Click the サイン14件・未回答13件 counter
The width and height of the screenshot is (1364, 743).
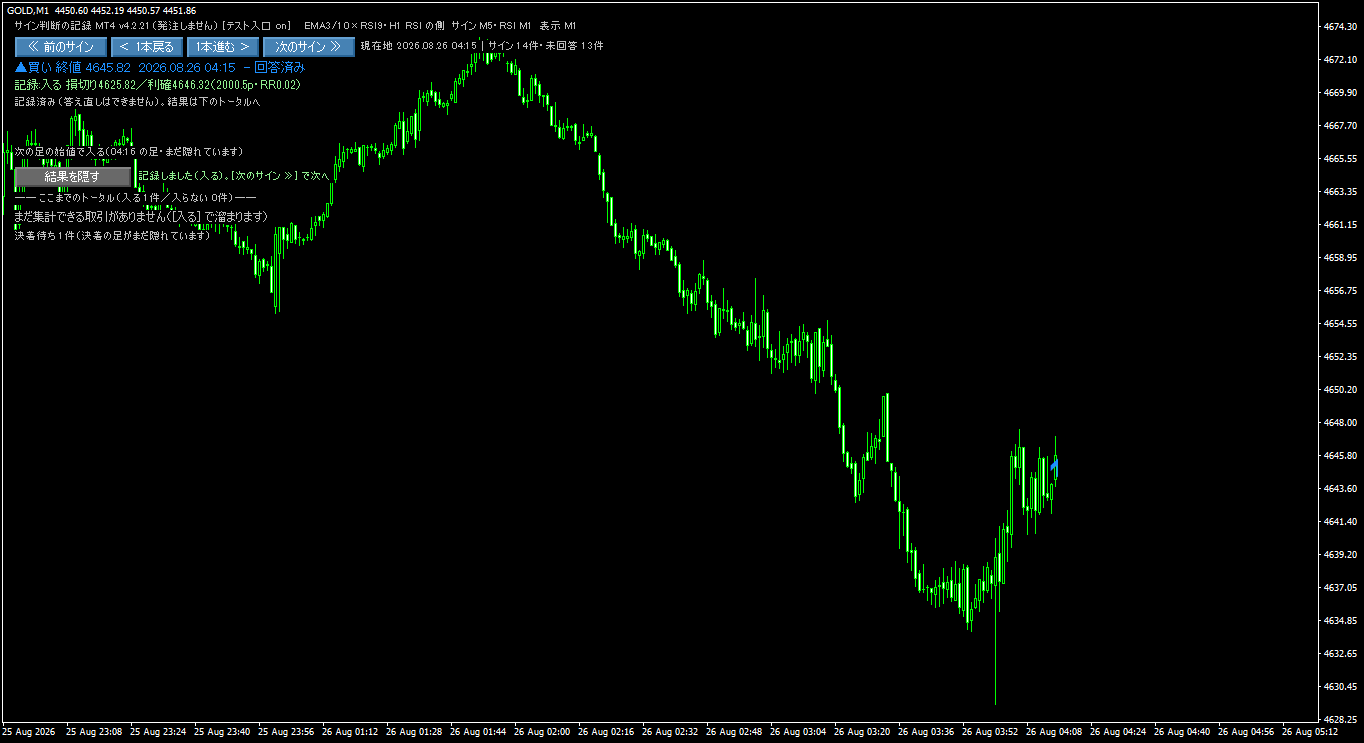tap(546, 46)
